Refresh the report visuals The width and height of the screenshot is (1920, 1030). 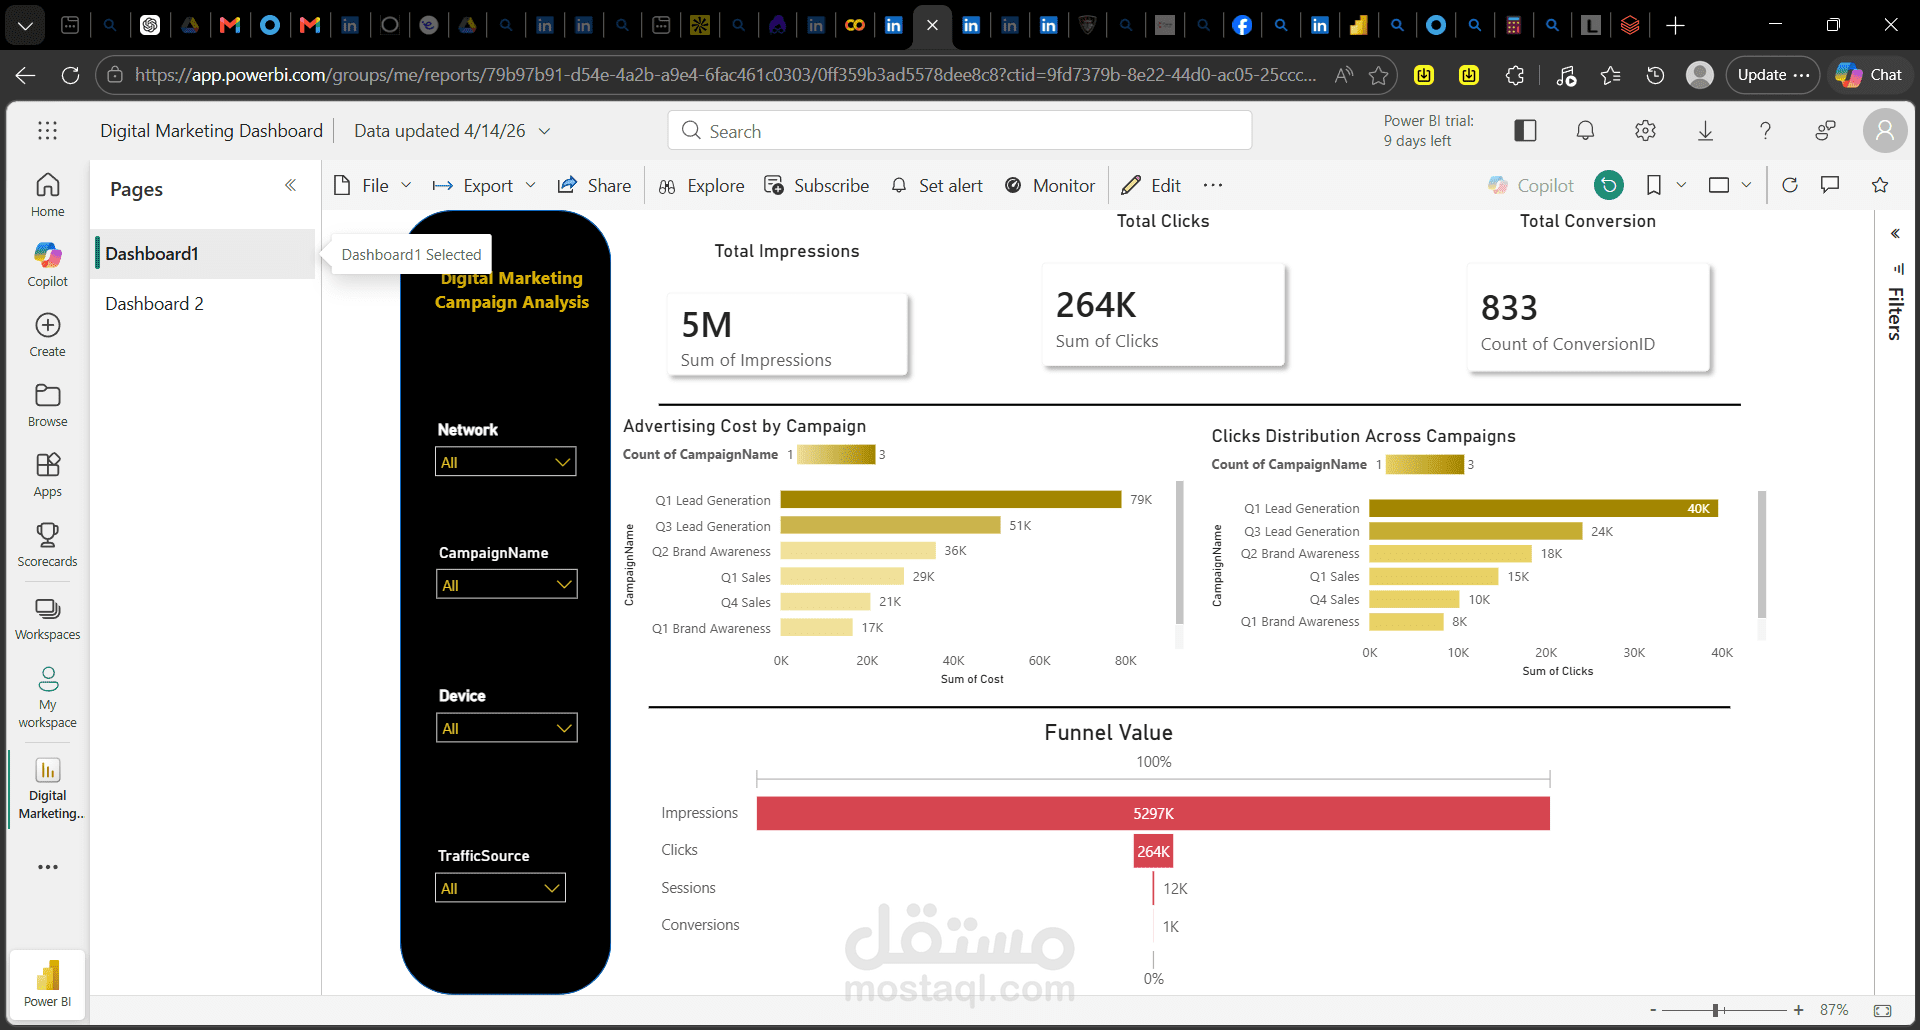[x=1790, y=185]
